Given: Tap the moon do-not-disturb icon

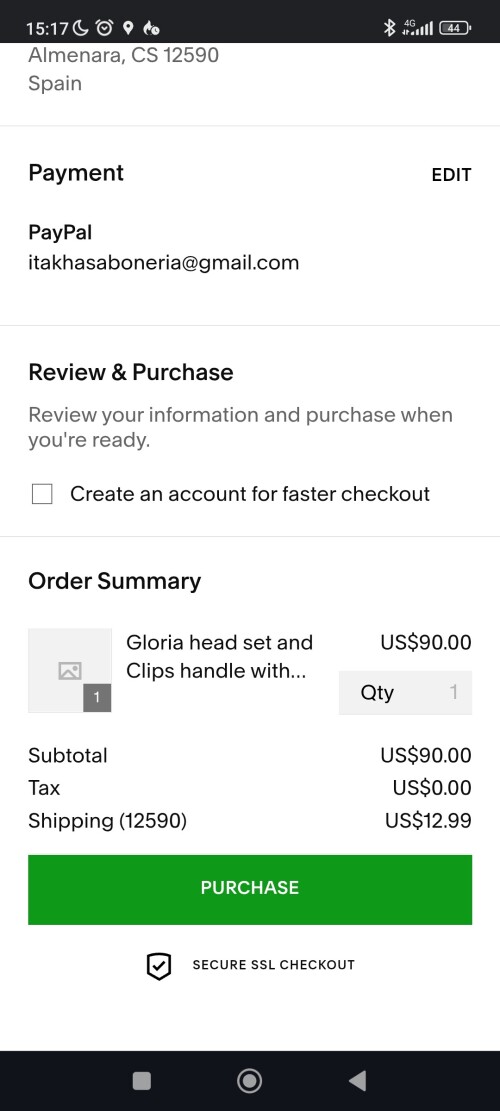Looking at the screenshot, I should [81, 28].
